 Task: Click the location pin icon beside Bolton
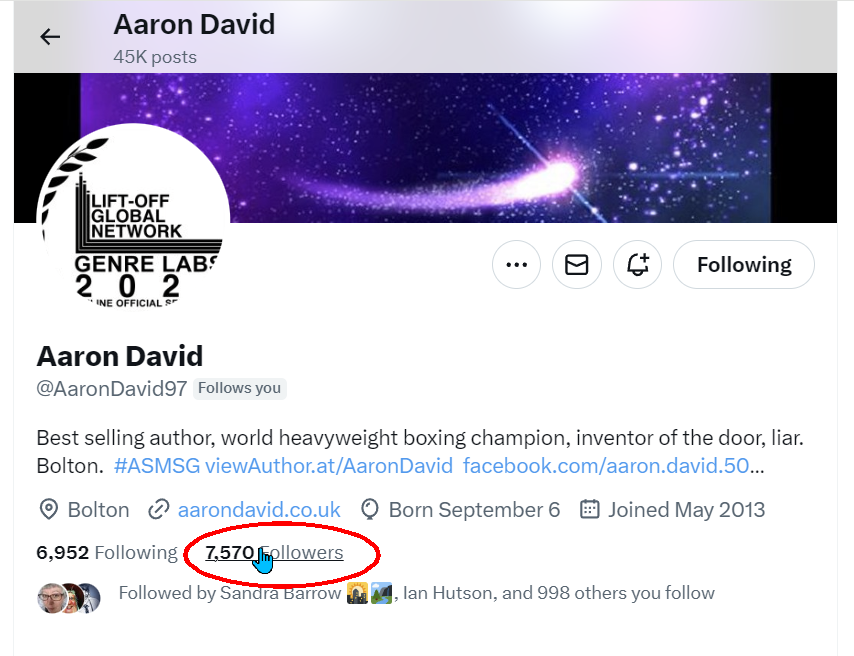tap(46, 509)
